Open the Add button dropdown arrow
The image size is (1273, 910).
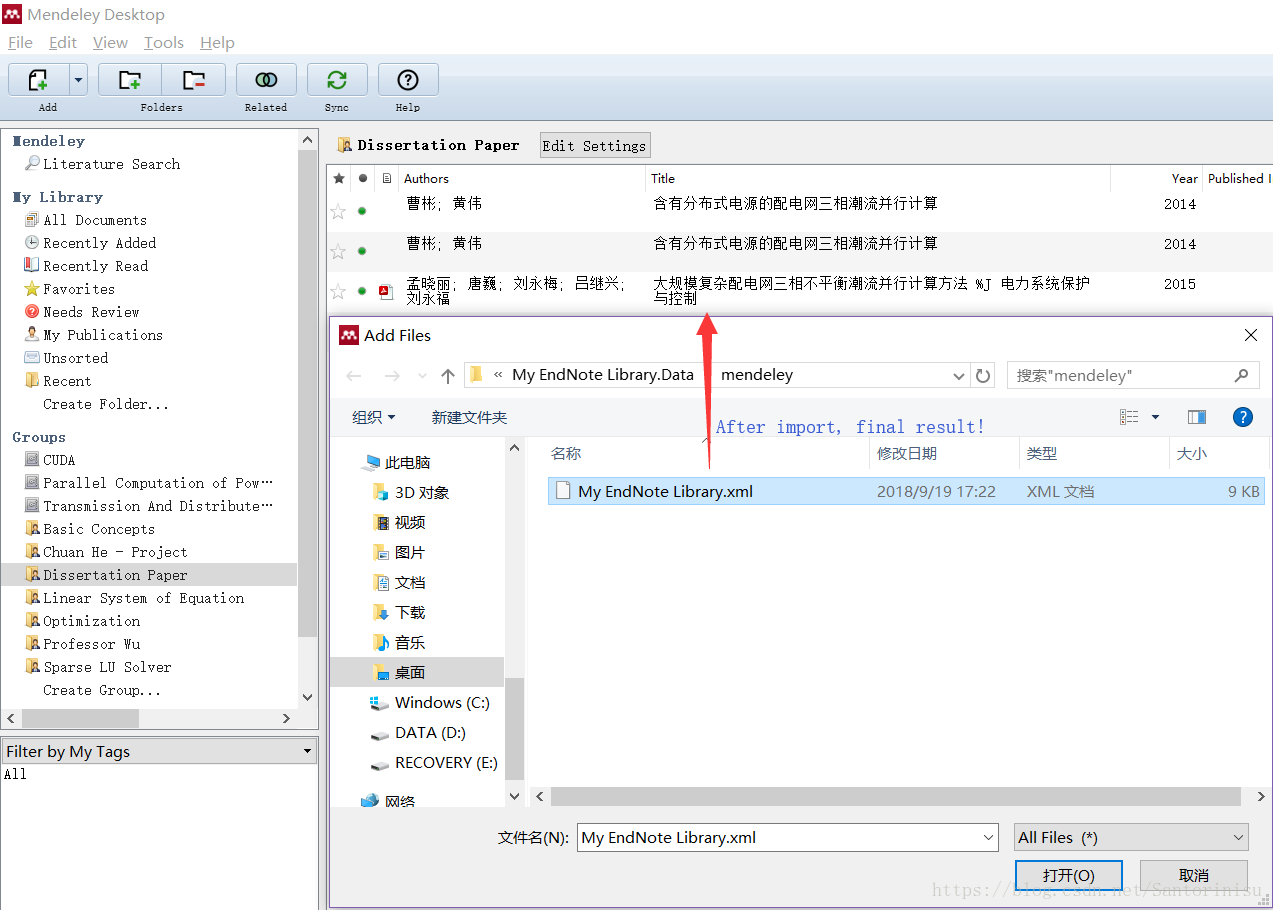click(79, 80)
